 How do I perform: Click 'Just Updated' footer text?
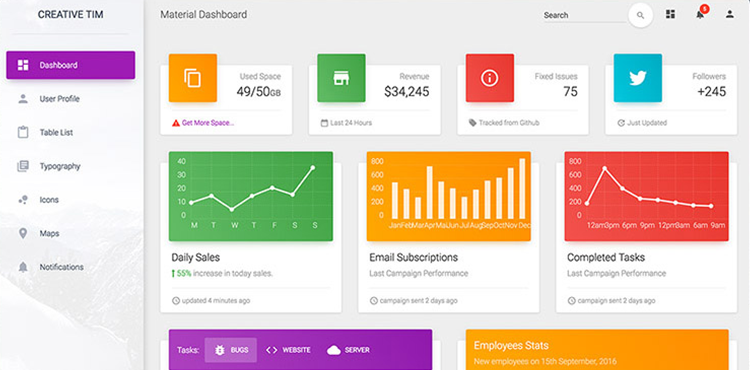[x=647, y=123]
